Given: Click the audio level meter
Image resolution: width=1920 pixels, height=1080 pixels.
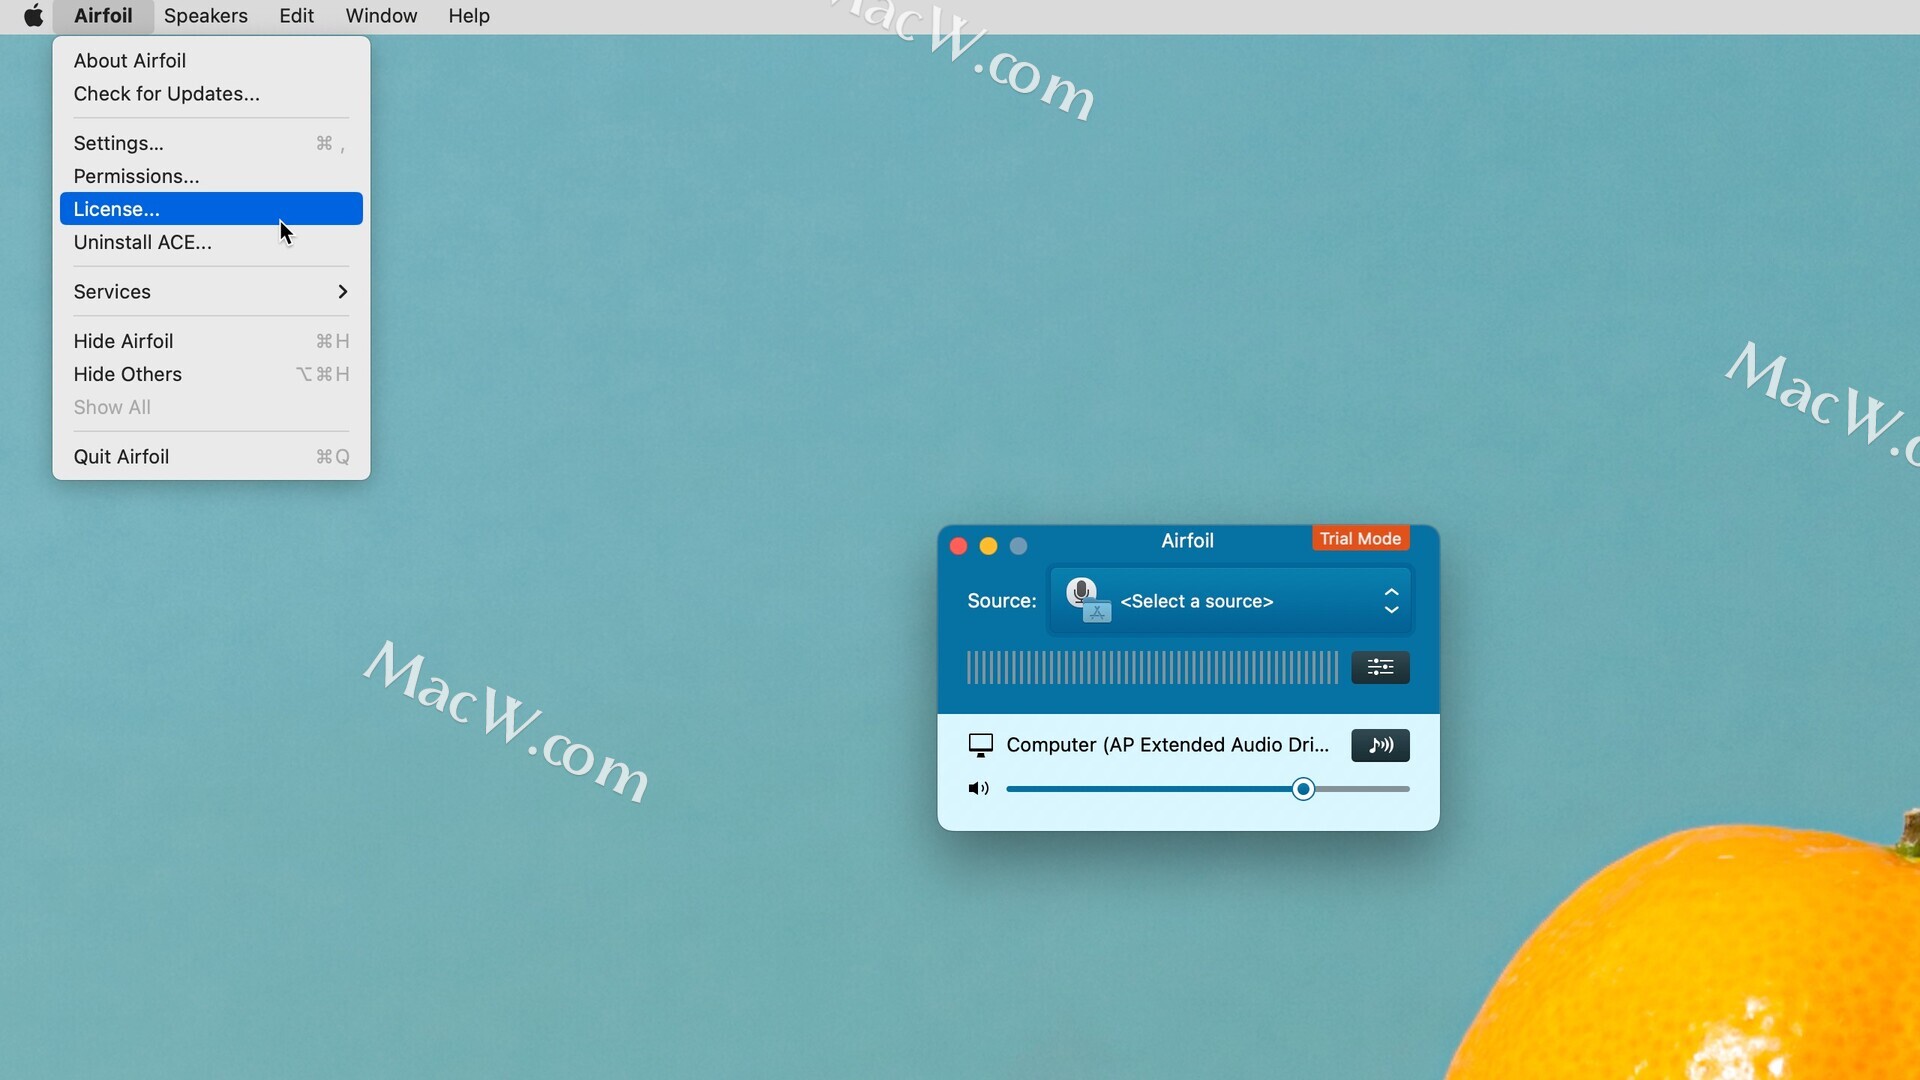Looking at the screenshot, I should pyautogui.click(x=1152, y=667).
